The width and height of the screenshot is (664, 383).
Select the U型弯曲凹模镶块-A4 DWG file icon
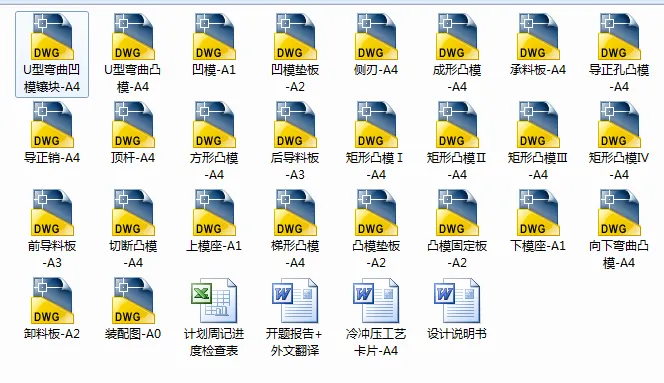pyautogui.click(x=52, y=36)
